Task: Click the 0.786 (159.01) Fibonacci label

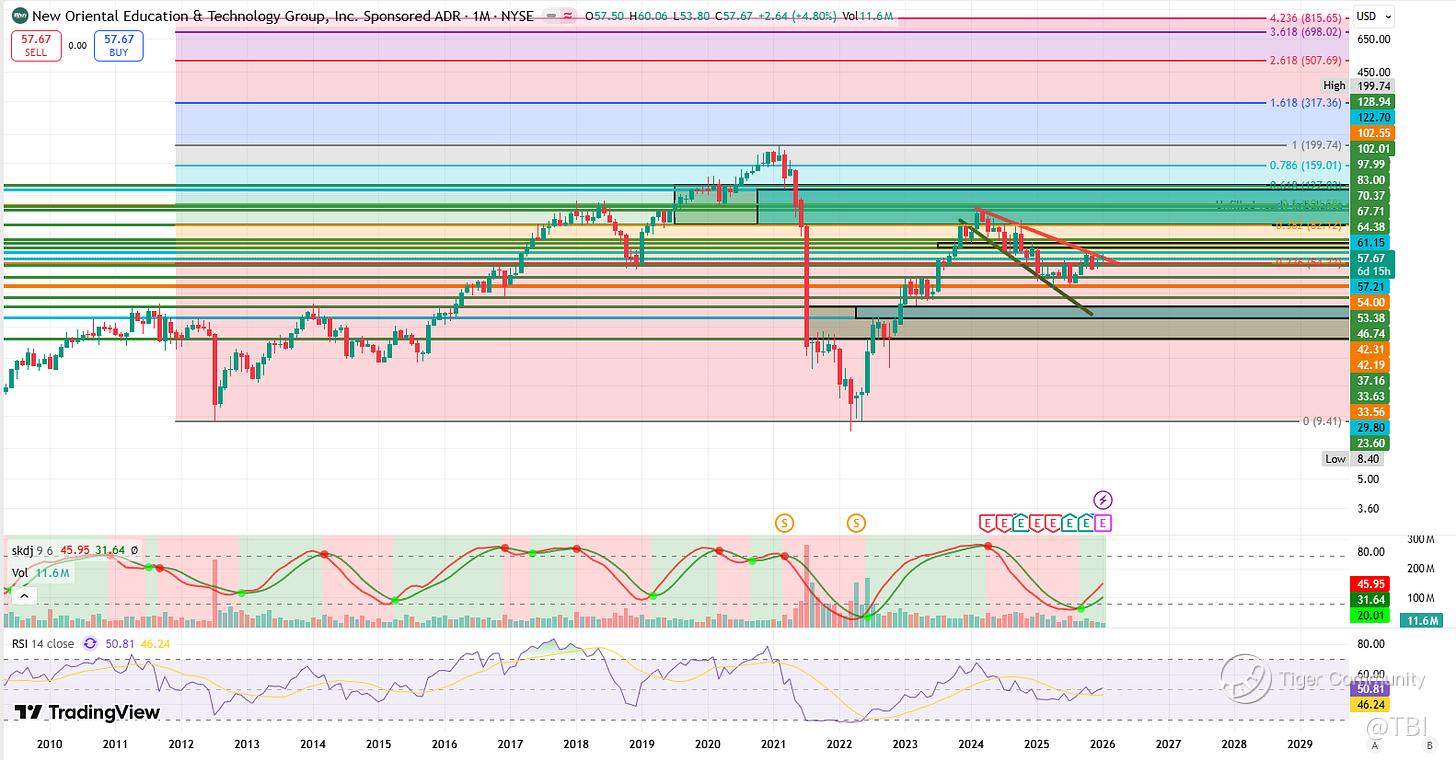Action: [x=1305, y=166]
